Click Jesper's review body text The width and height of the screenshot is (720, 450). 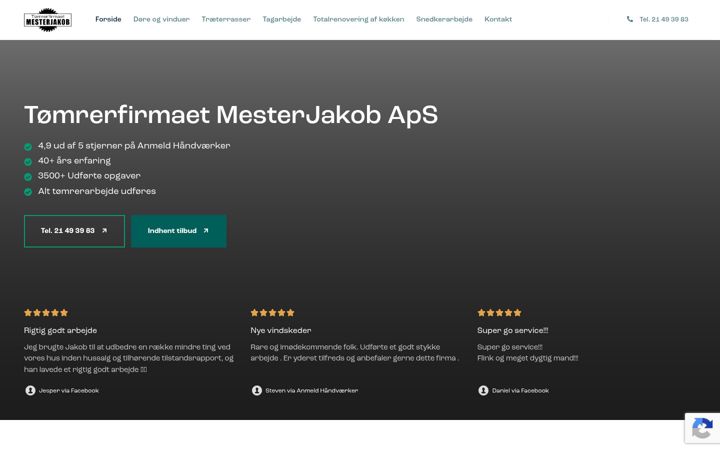[129, 358]
